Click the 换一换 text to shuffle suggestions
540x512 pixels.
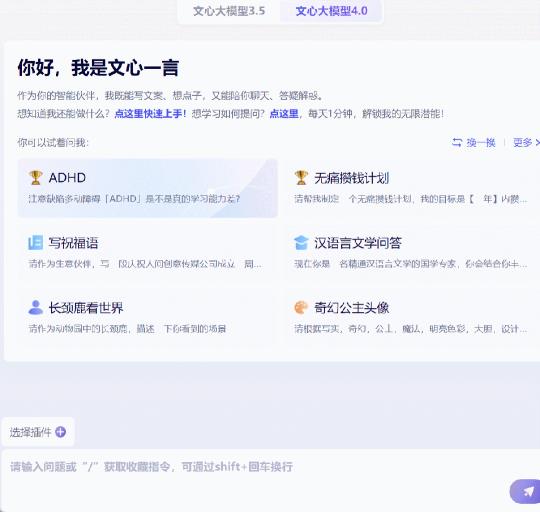481,142
